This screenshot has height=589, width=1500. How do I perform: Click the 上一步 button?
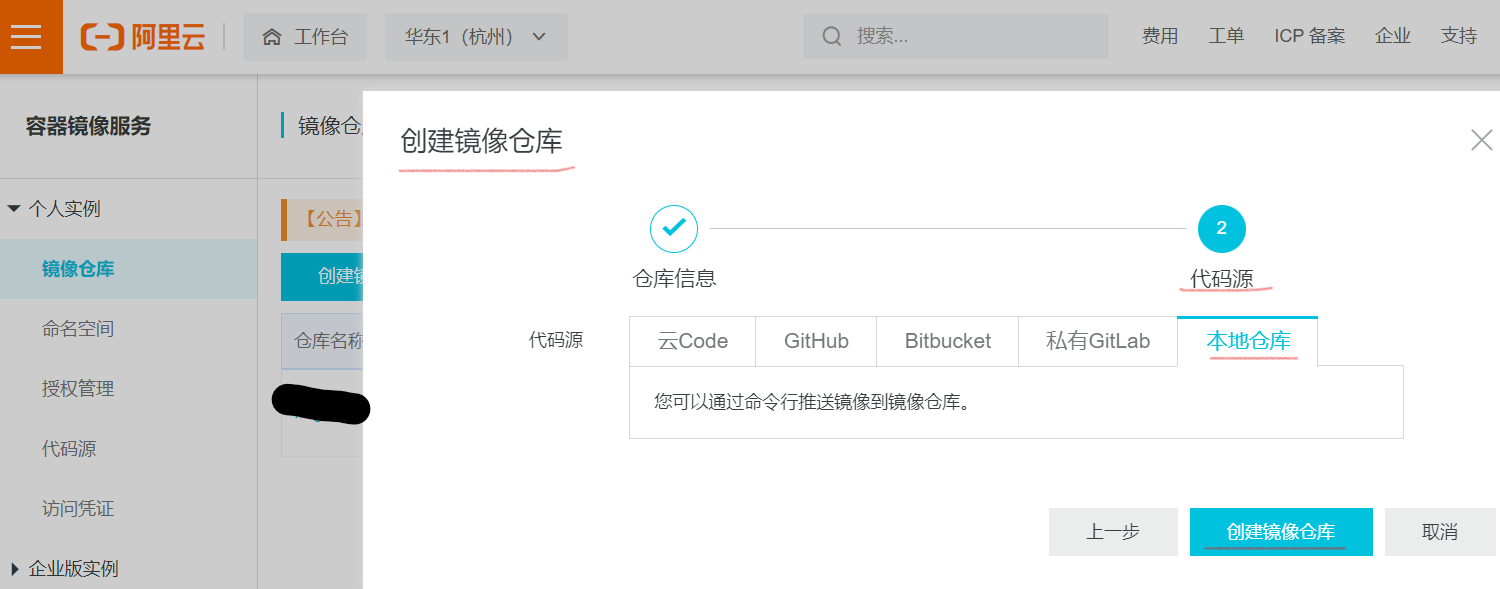(1113, 532)
